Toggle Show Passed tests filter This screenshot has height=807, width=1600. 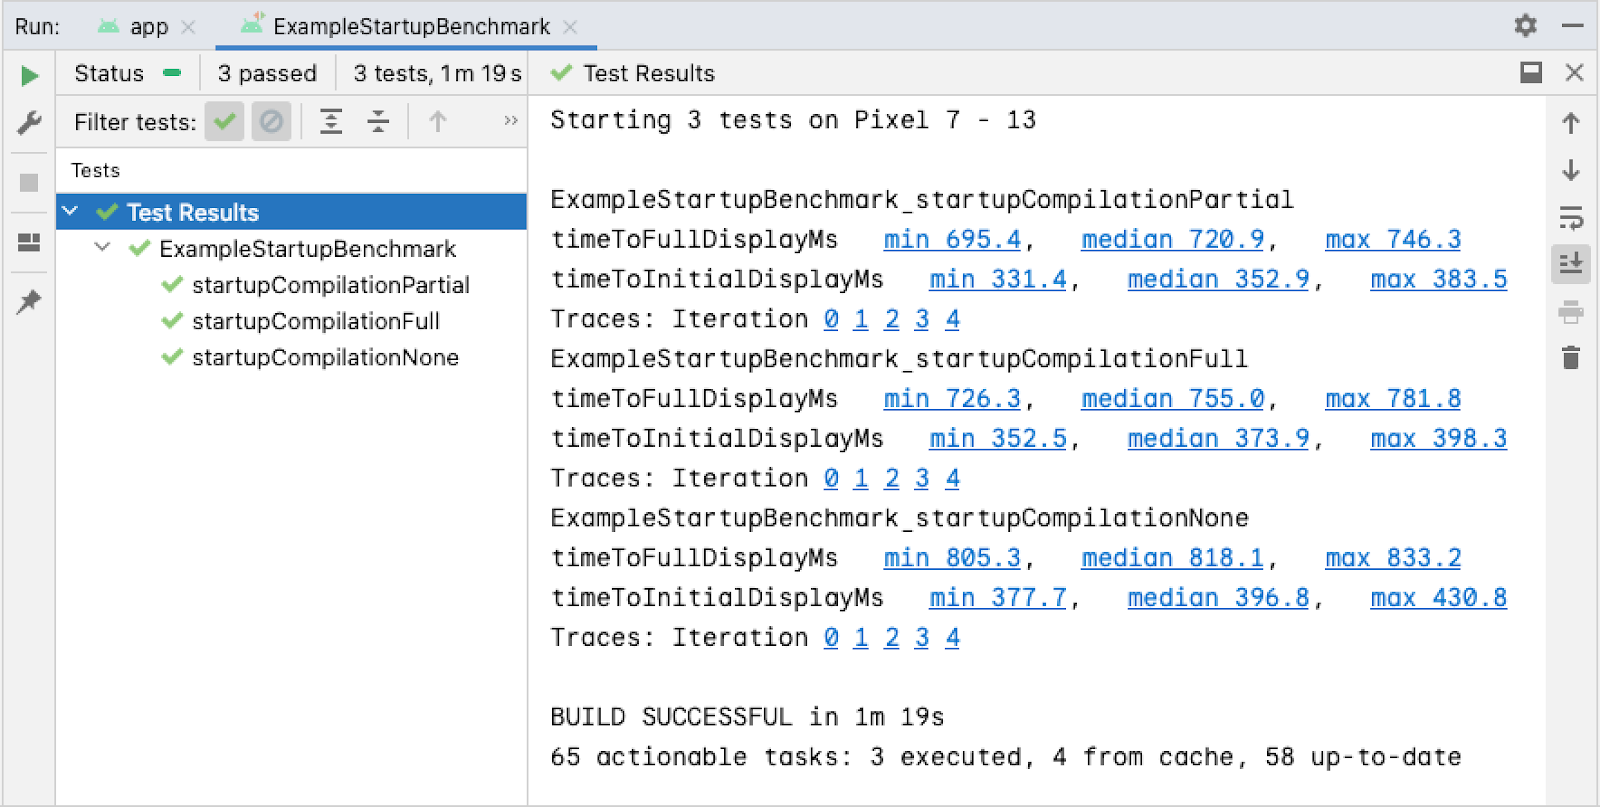click(225, 122)
